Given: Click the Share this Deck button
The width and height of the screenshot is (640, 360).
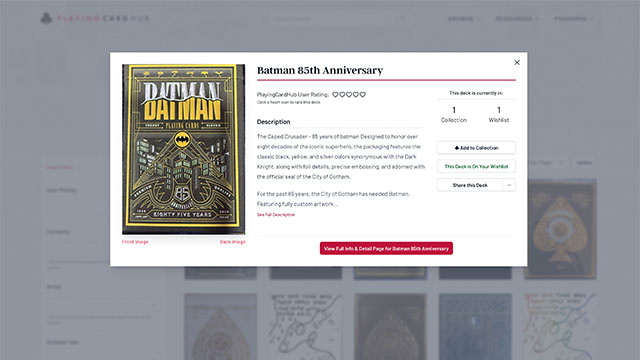Looking at the screenshot, I should coord(470,185).
